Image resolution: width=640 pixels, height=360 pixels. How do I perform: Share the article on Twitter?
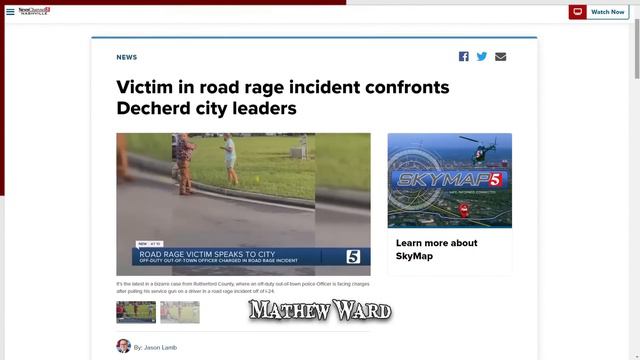tap(482, 56)
